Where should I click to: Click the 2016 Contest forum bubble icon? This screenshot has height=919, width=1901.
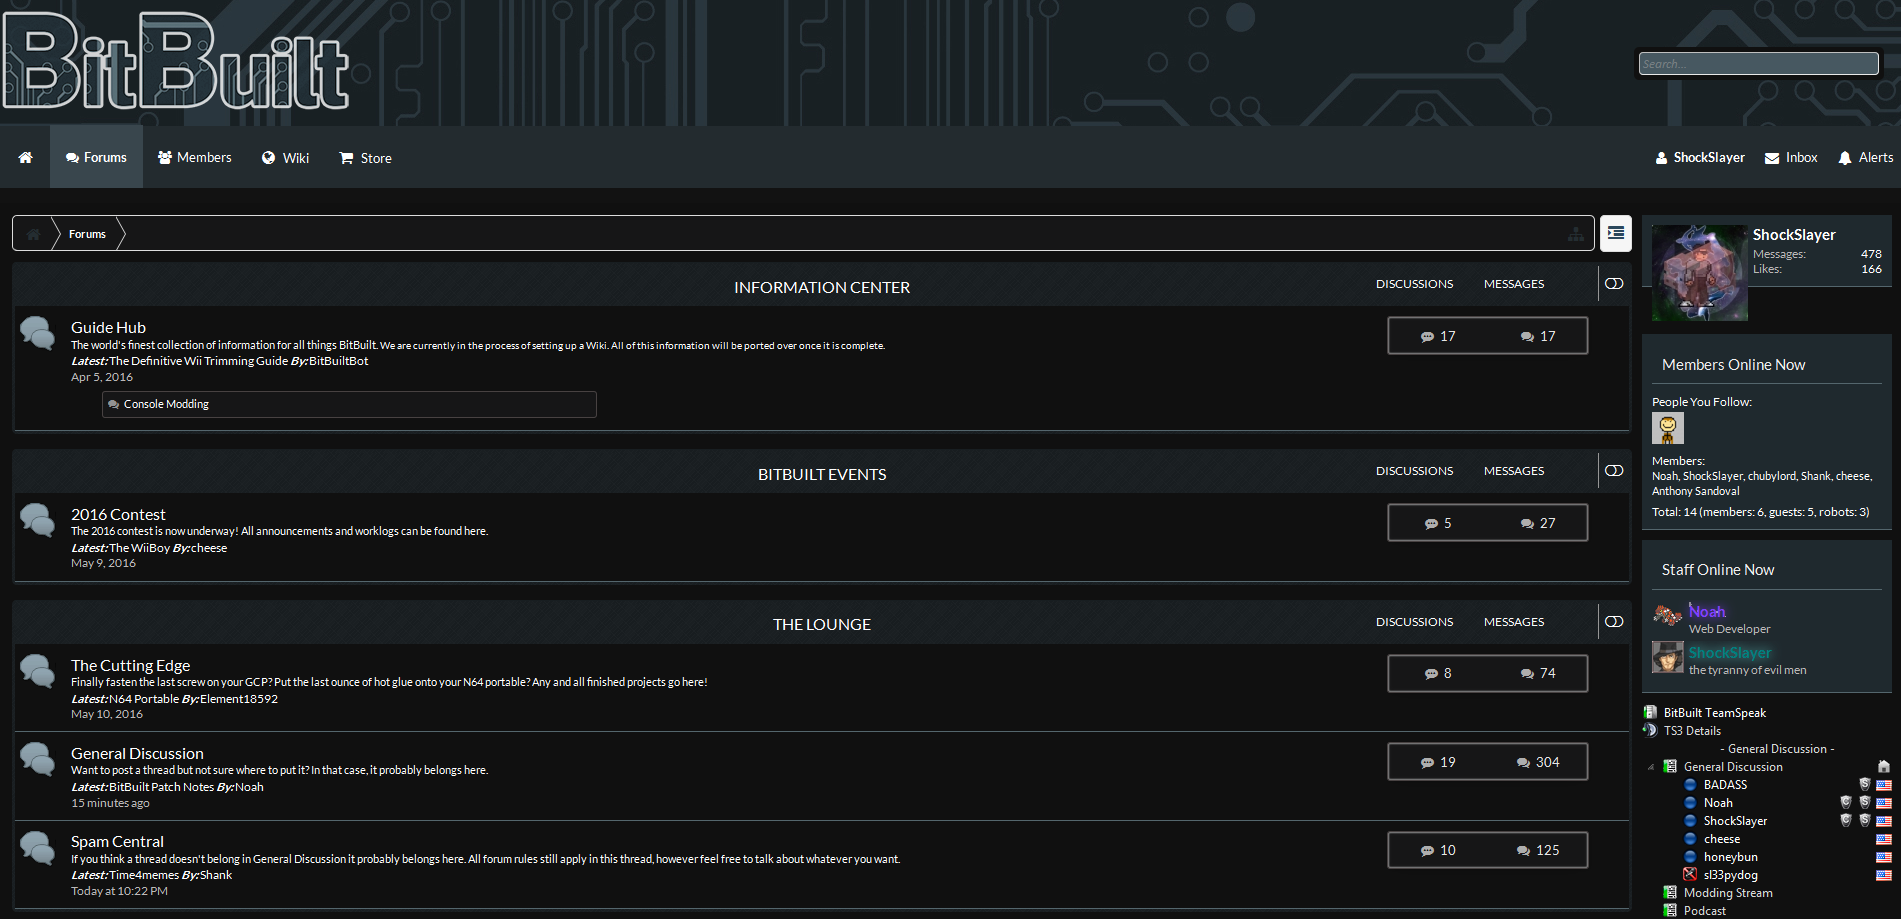coord(38,520)
